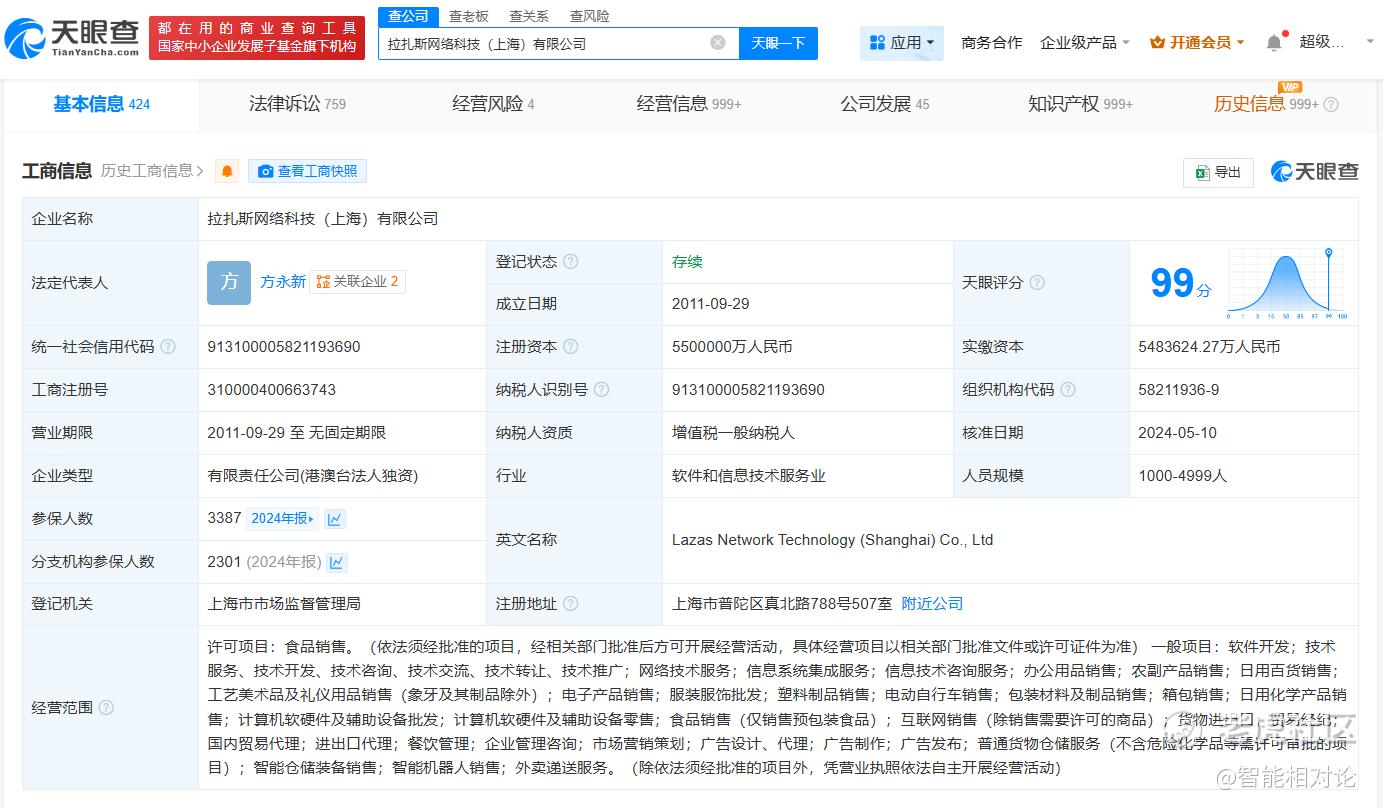Screen dimensions: 1383x808
Task: Click the 99分 score distribution chart
Action: pyautogui.click(x=1287, y=283)
